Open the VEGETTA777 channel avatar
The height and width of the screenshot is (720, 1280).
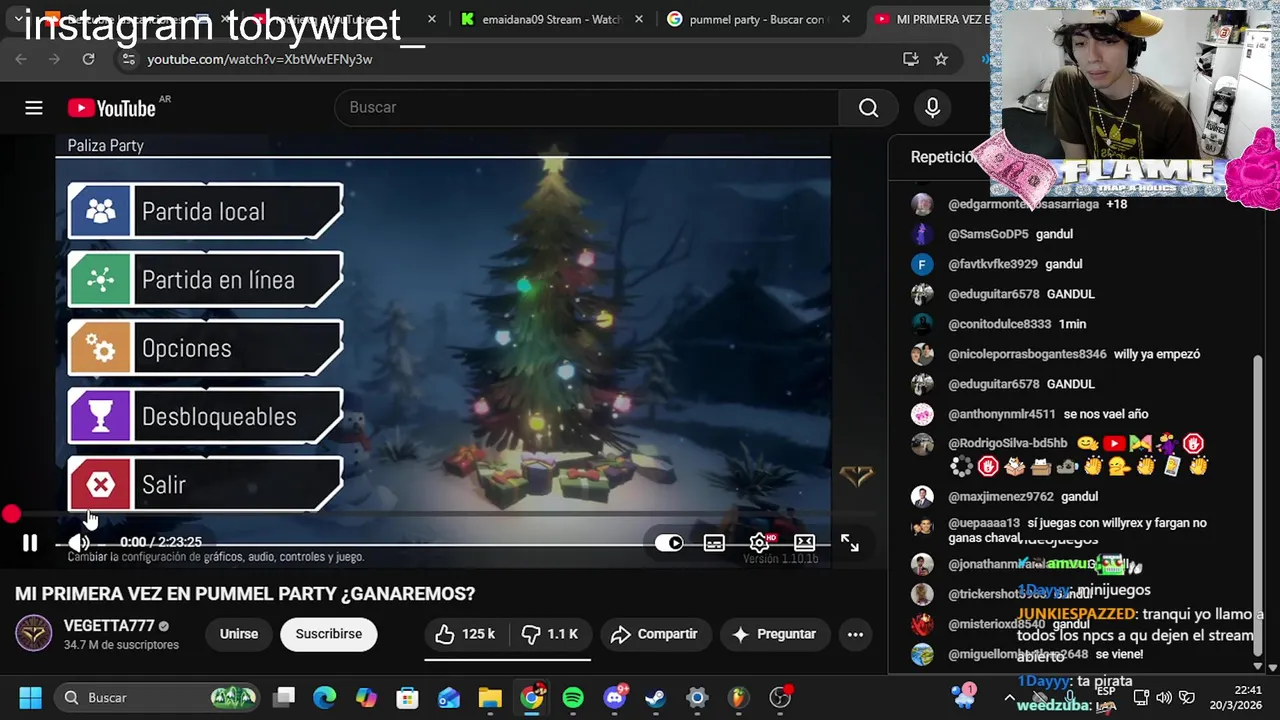coord(33,634)
